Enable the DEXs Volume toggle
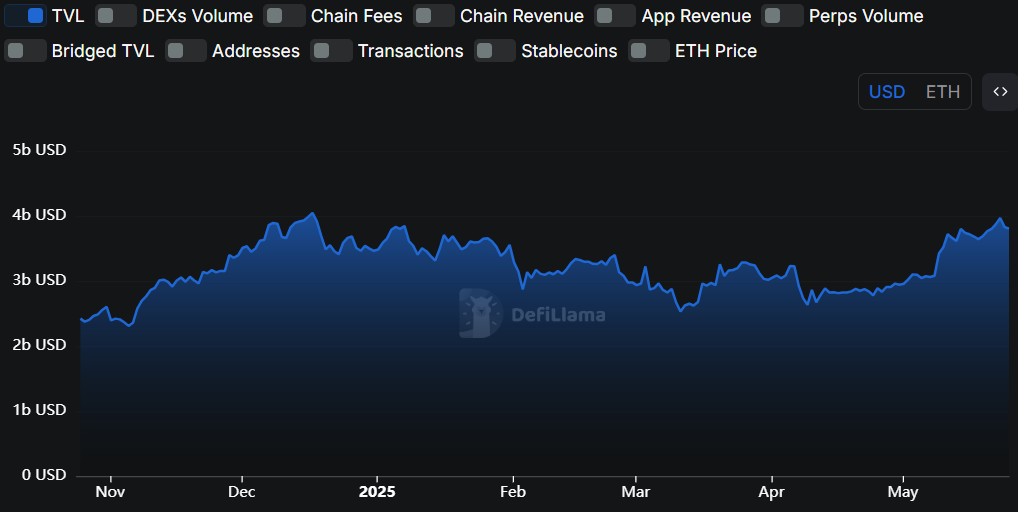This screenshot has width=1018, height=512. pos(116,16)
